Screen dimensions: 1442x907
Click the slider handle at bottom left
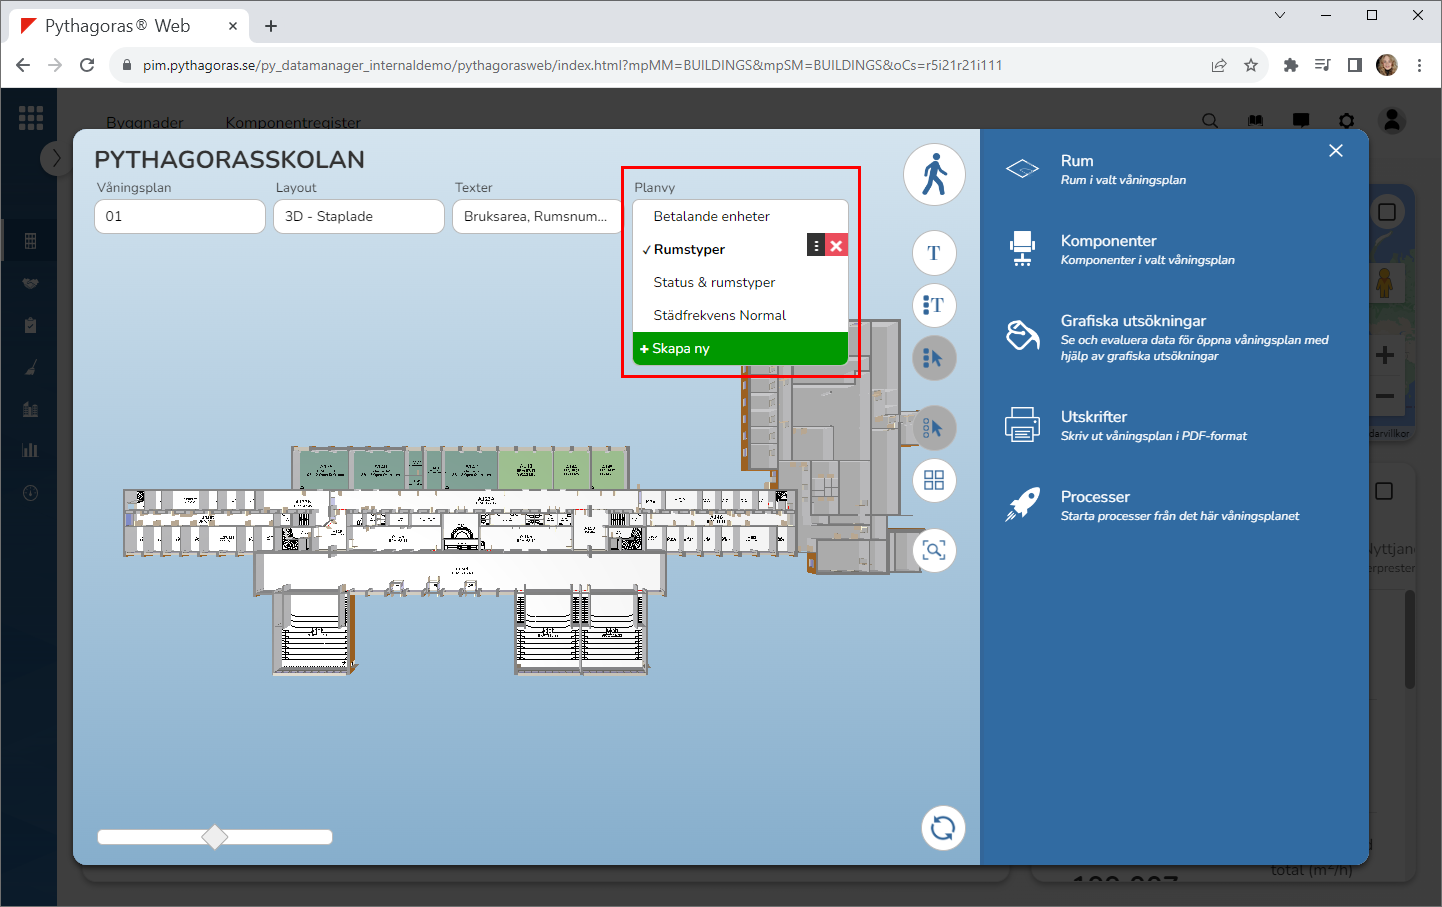click(x=215, y=837)
